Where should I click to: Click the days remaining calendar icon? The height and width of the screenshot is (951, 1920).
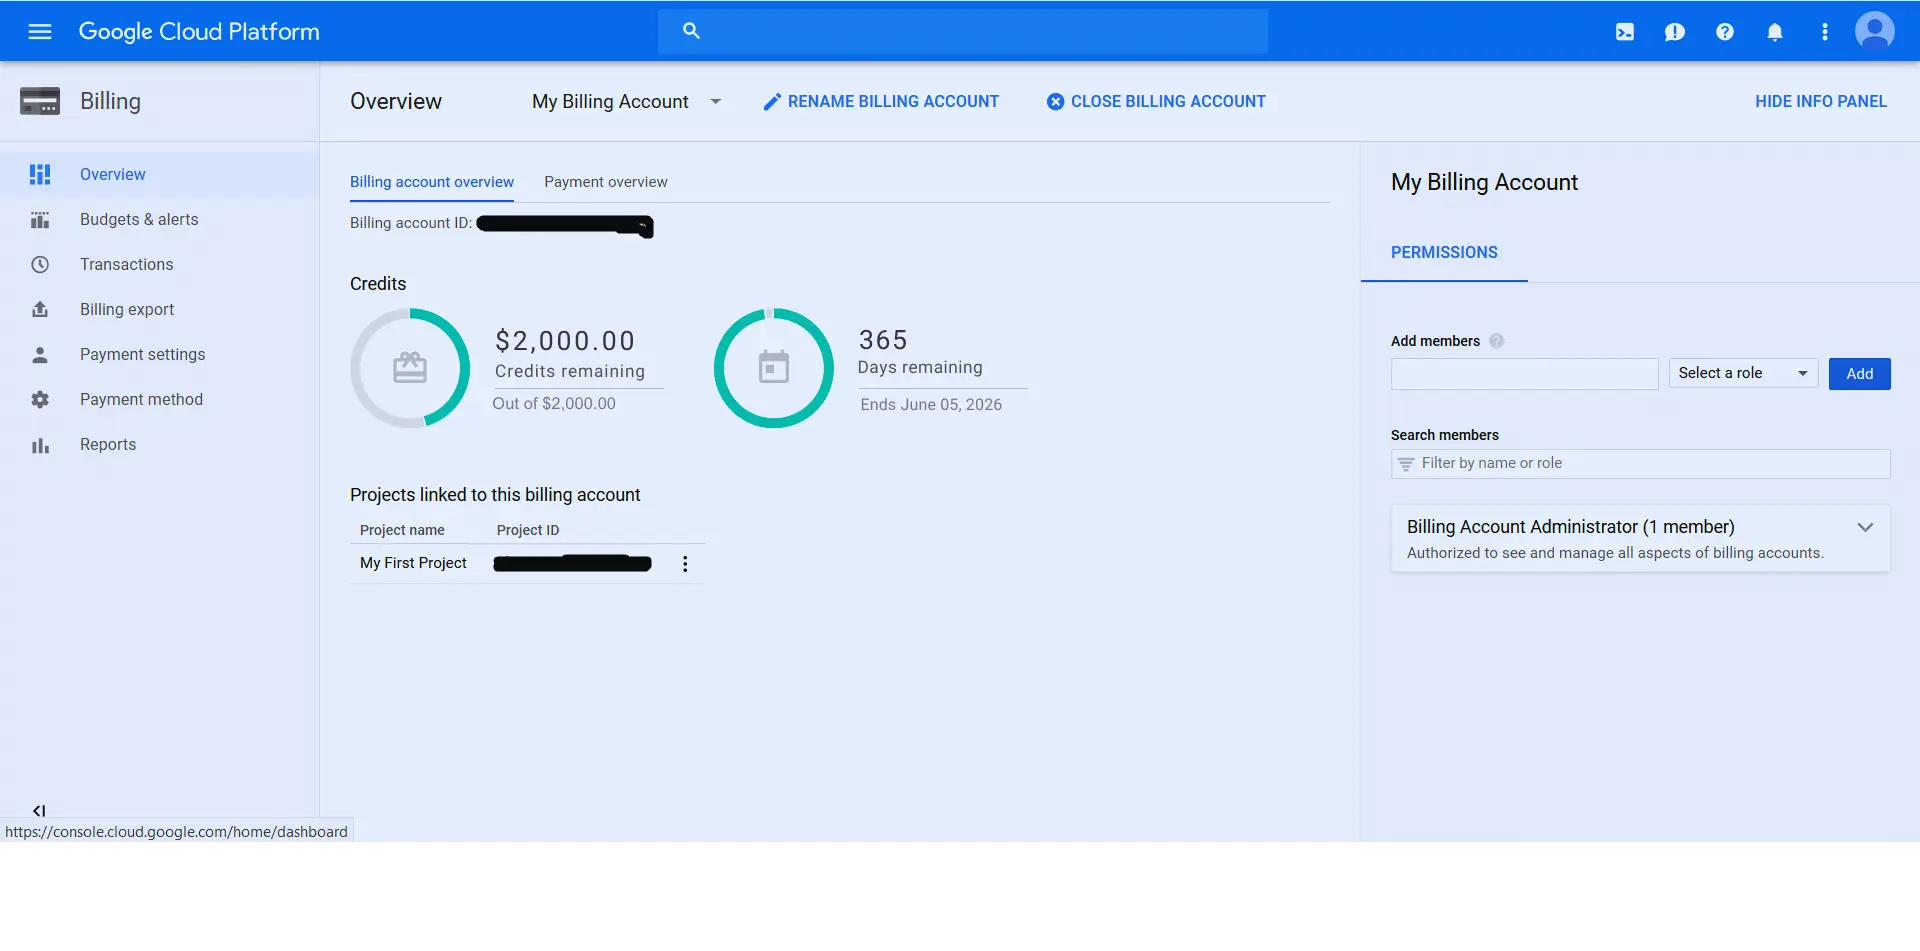(x=774, y=367)
